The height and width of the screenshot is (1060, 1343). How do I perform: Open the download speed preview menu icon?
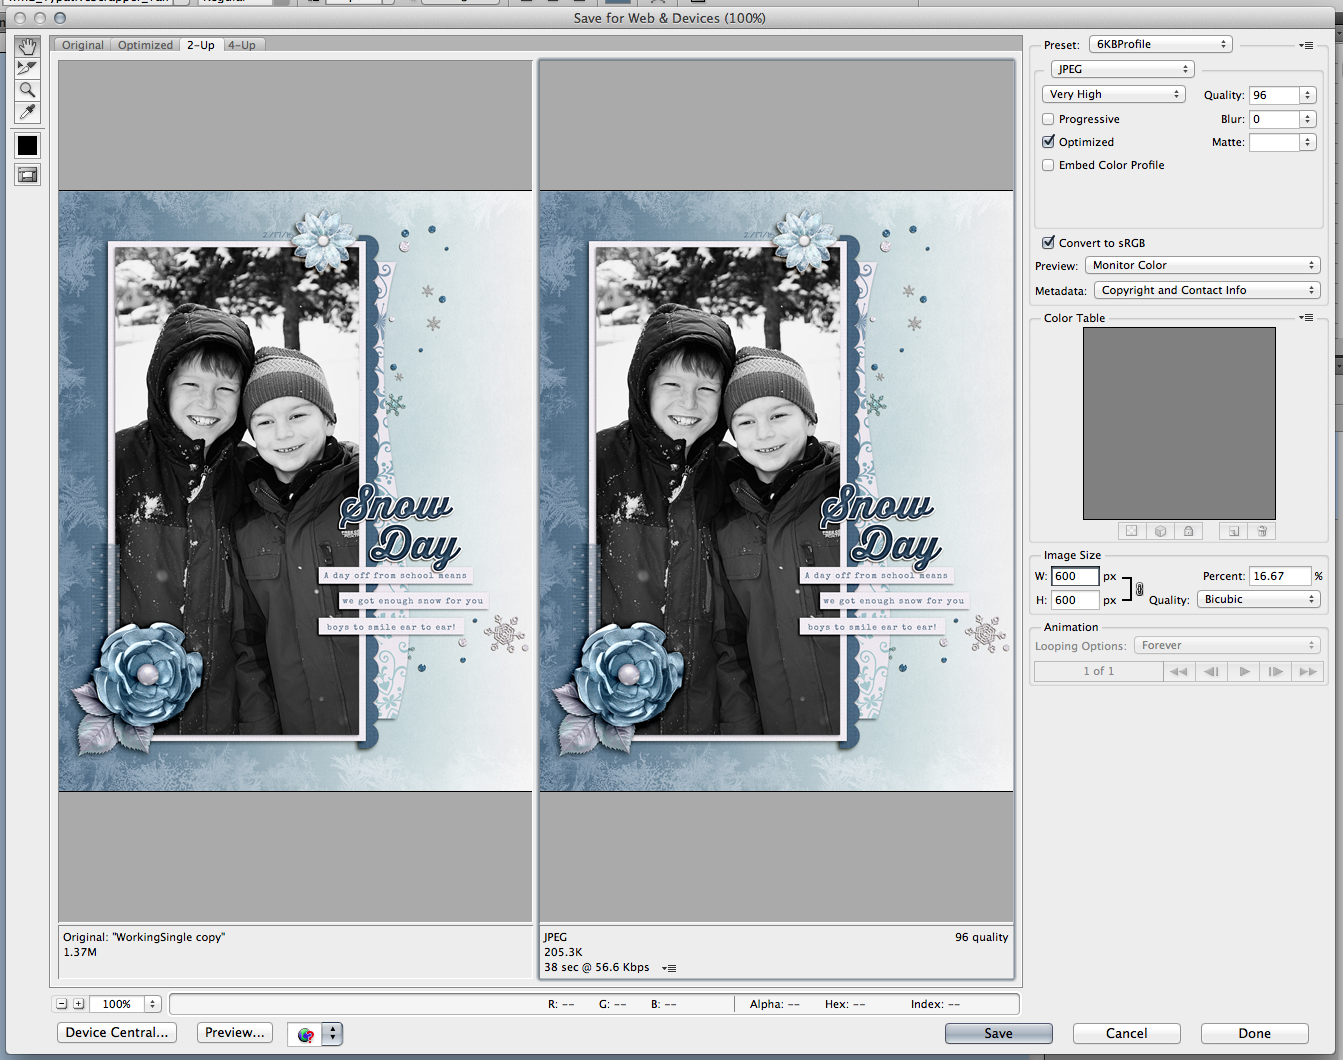point(670,968)
